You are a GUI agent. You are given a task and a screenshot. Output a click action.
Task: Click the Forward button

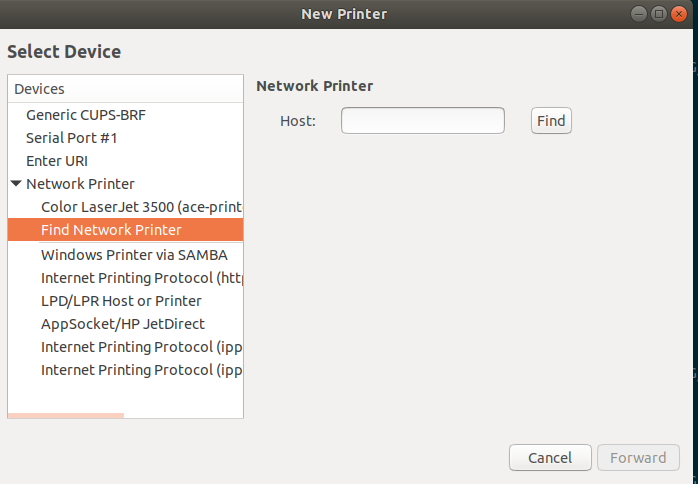[x=638, y=458]
